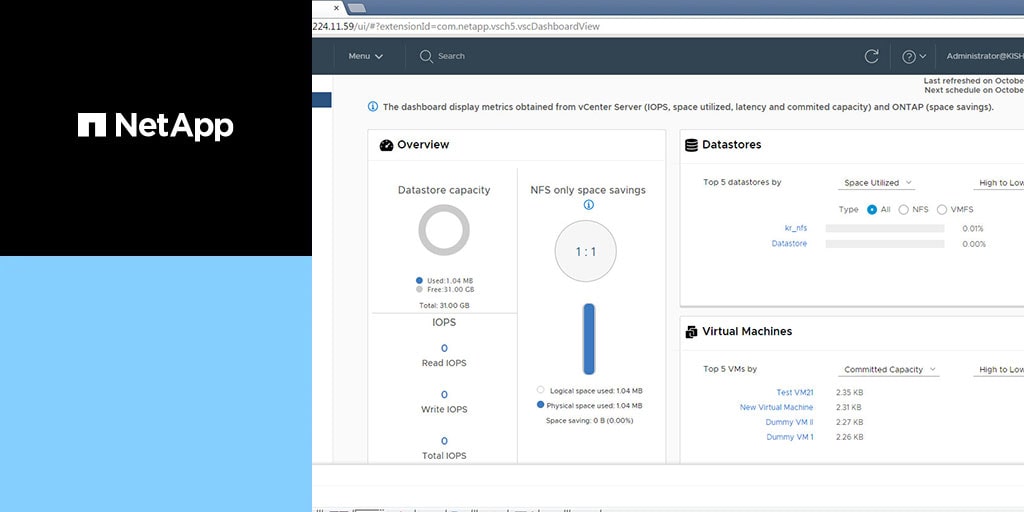Image resolution: width=1024 pixels, height=512 pixels.
Task: Click the Overview gauge icon
Action: (386, 145)
